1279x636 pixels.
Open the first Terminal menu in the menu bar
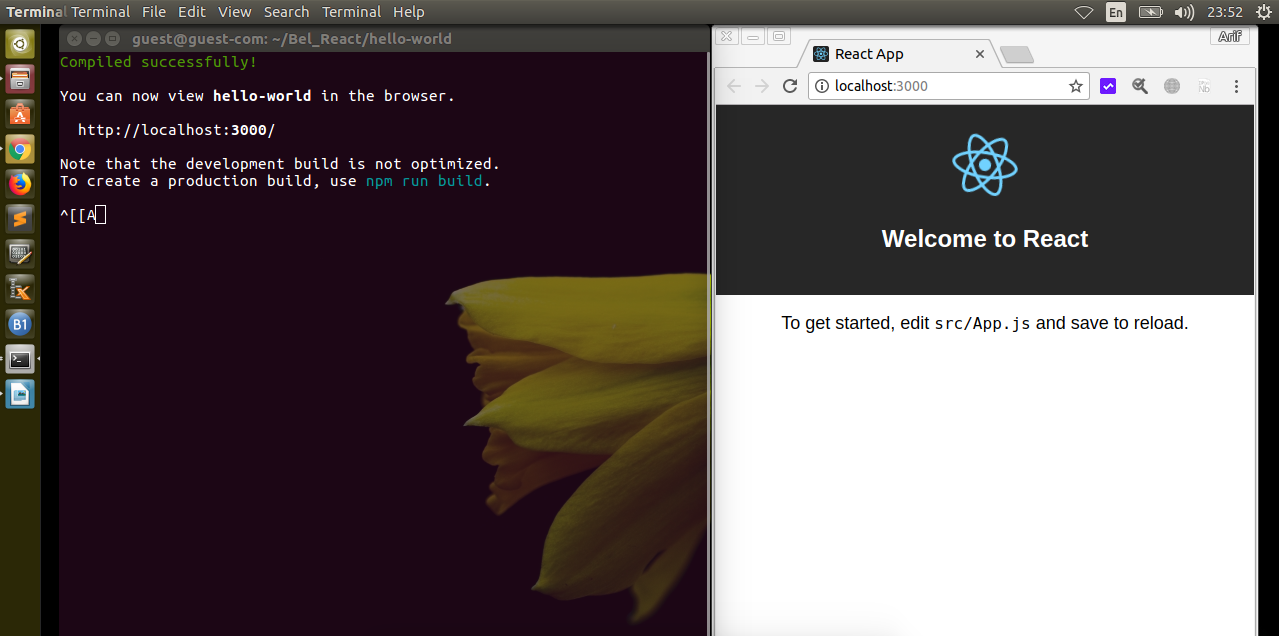pyautogui.click(x=101, y=12)
